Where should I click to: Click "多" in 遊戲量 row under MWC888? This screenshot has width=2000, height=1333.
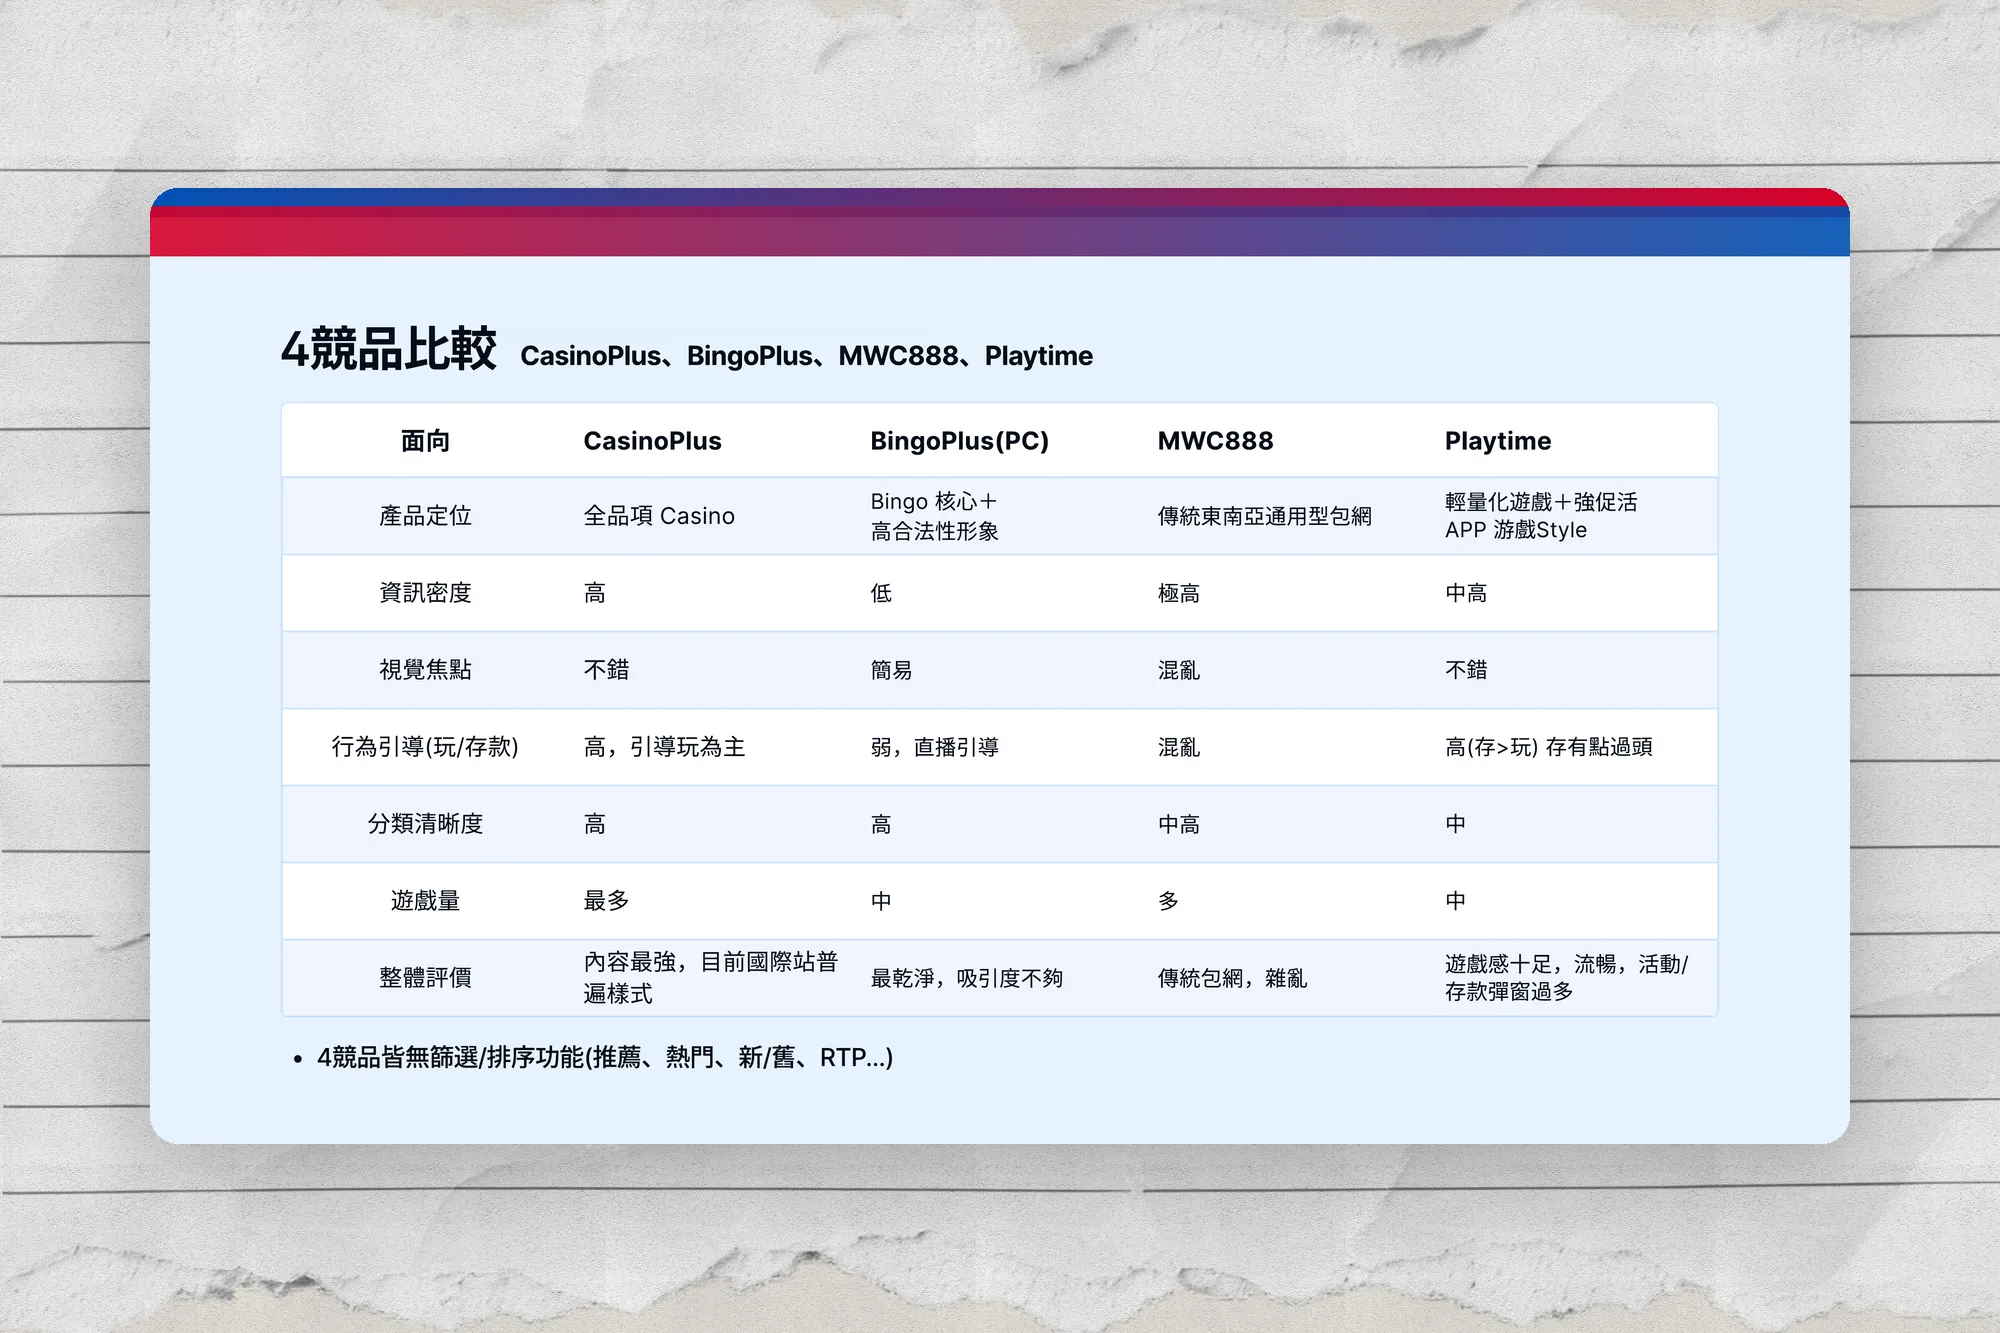click(1168, 901)
